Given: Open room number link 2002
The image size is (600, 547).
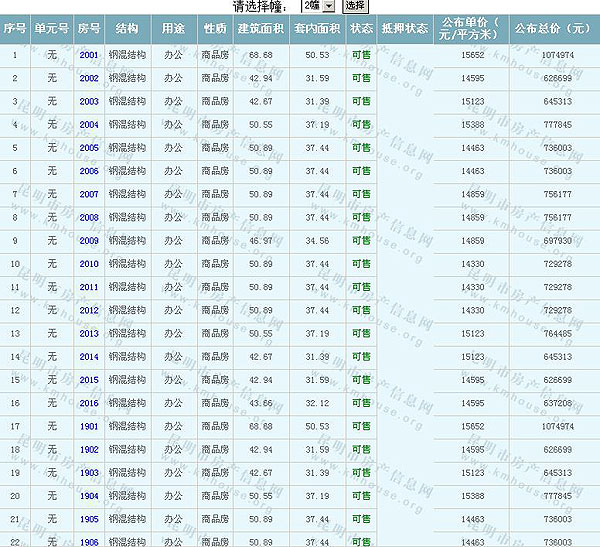Looking at the screenshot, I should [x=89, y=78].
